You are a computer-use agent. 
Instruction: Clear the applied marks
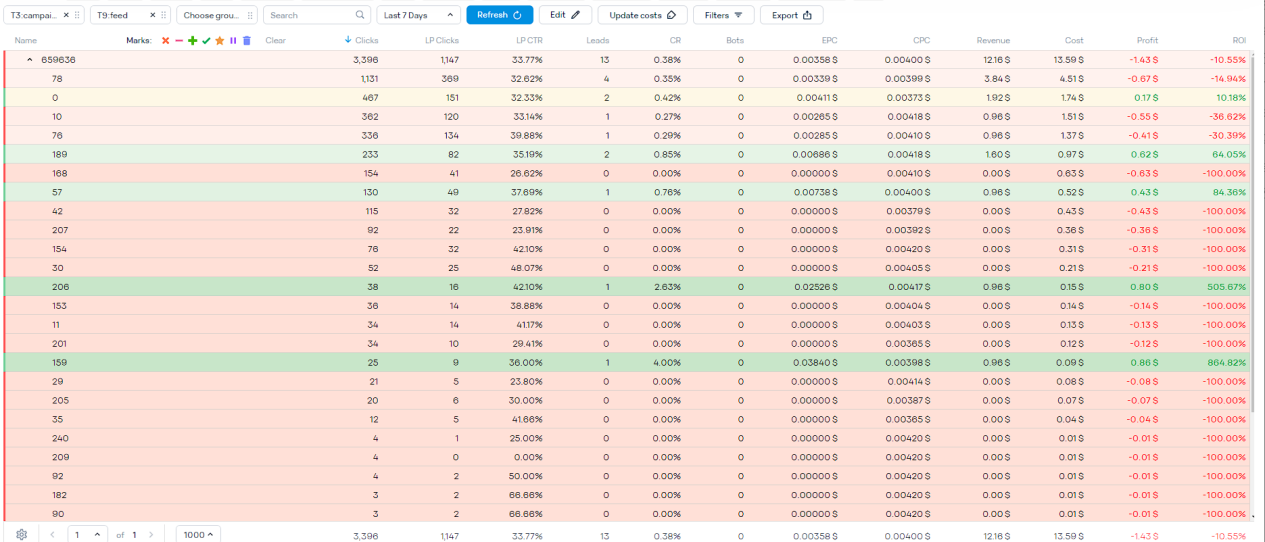[276, 41]
